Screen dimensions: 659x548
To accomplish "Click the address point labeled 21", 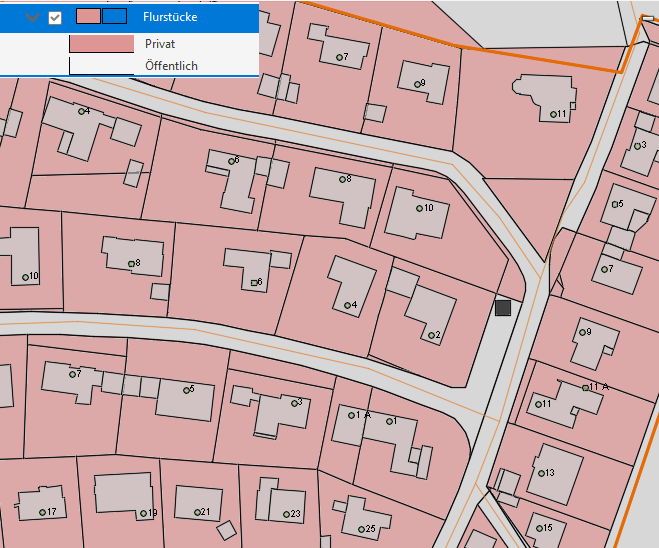I will click(x=196, y=513).
